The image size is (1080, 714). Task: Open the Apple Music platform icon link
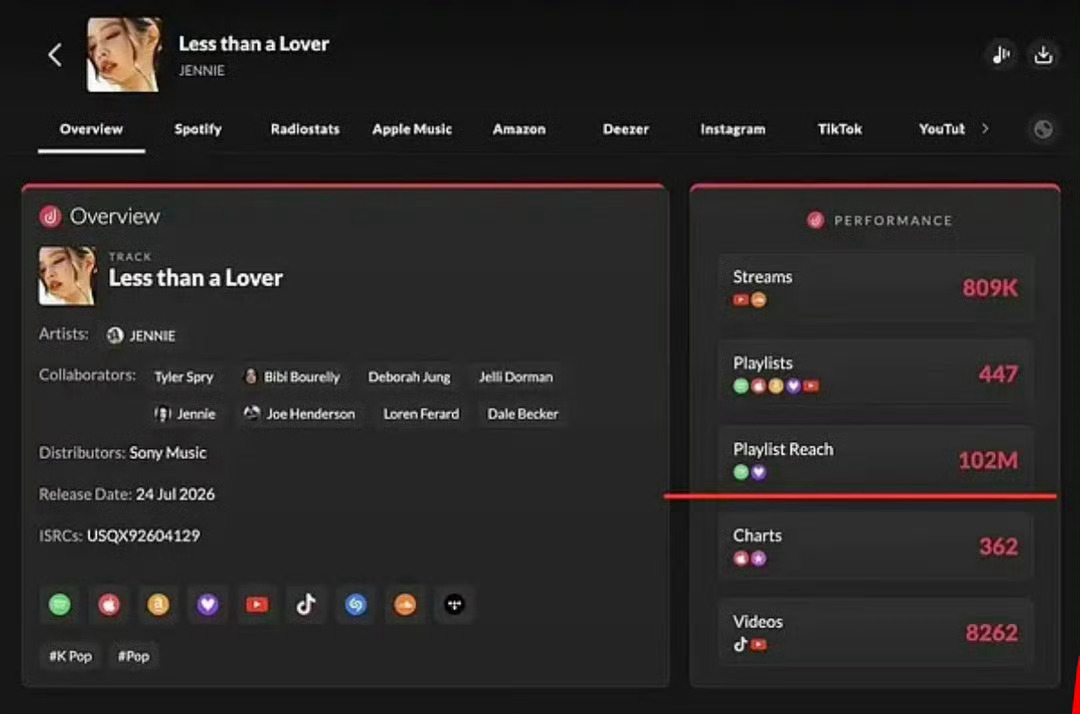click(x=109, y=605)
